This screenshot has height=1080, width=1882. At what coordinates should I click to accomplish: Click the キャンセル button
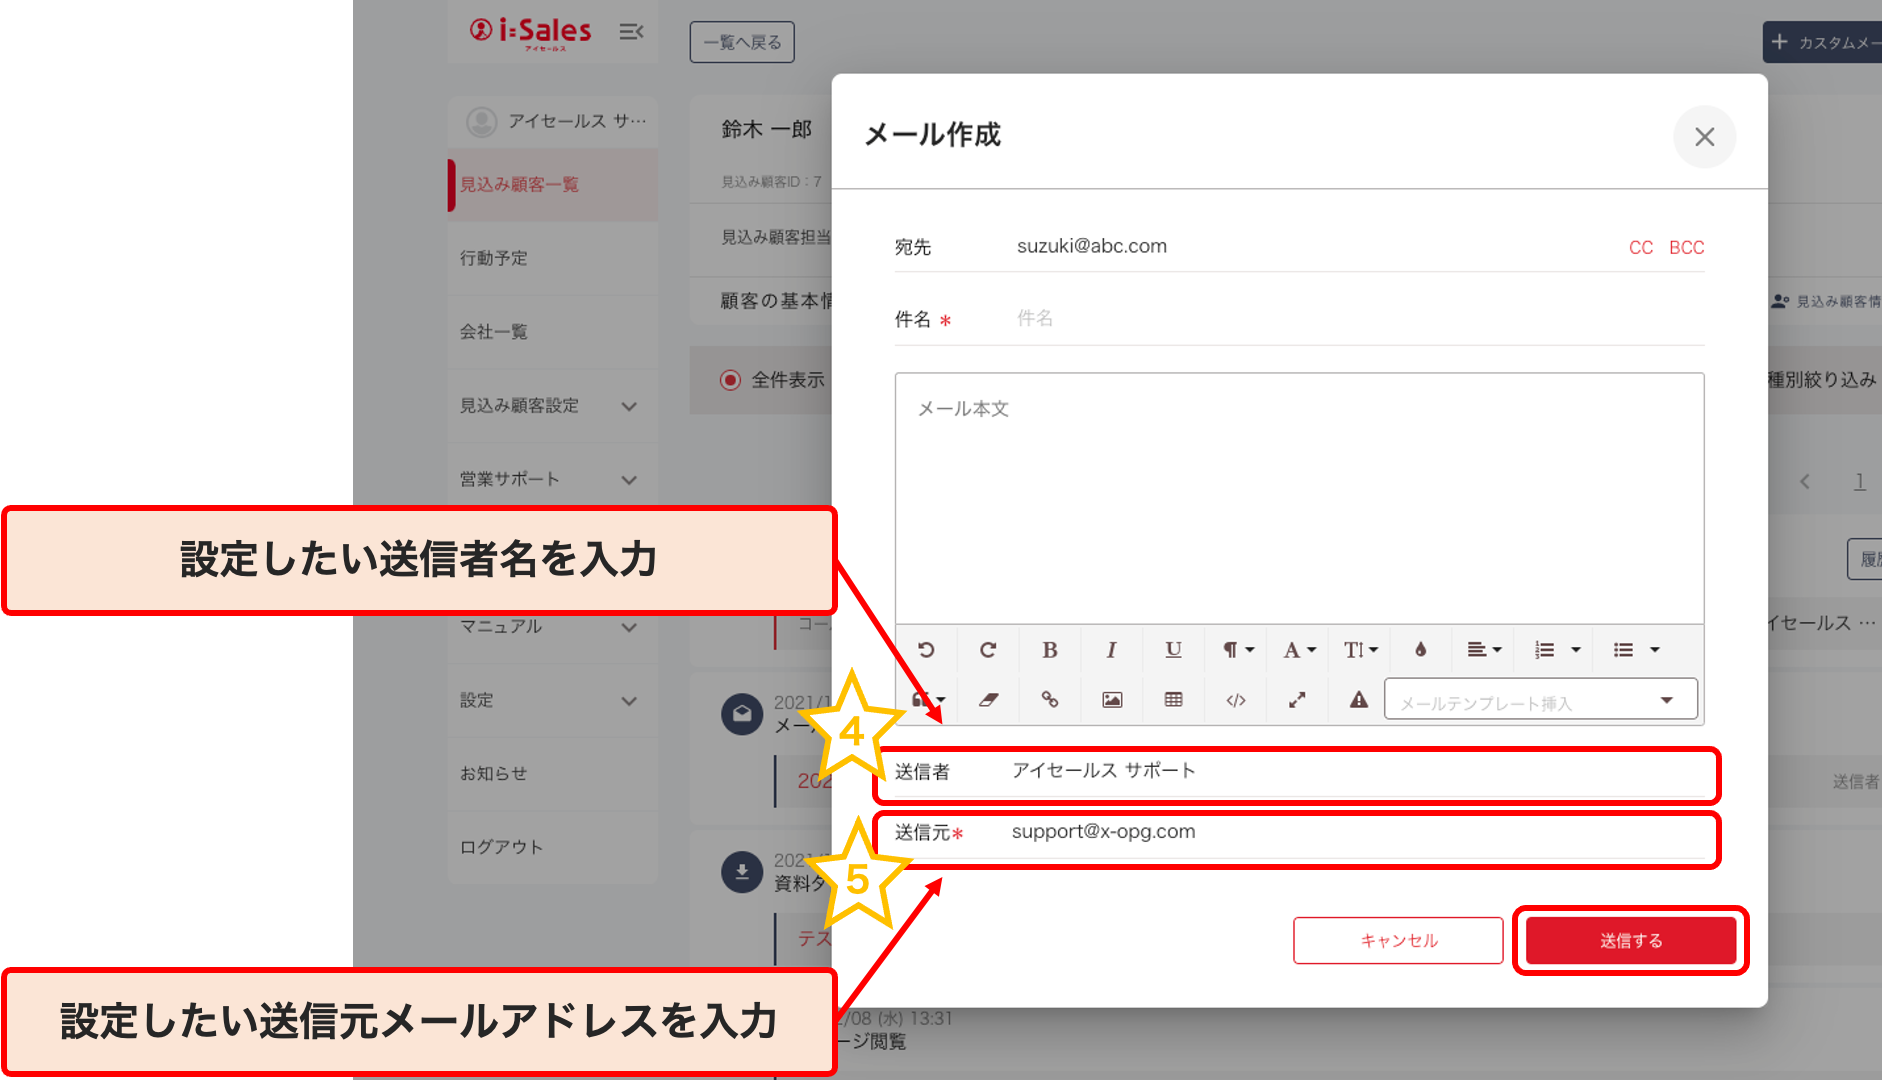tap(1398, 940)
